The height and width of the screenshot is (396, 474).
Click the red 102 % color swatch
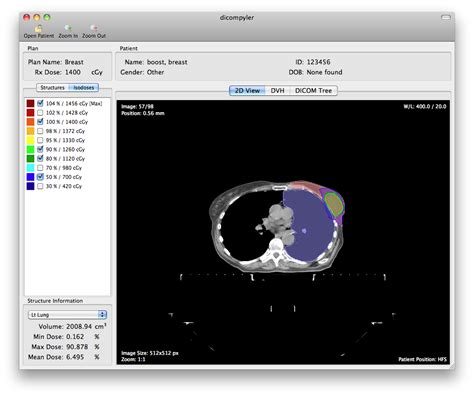click(31, 113)
